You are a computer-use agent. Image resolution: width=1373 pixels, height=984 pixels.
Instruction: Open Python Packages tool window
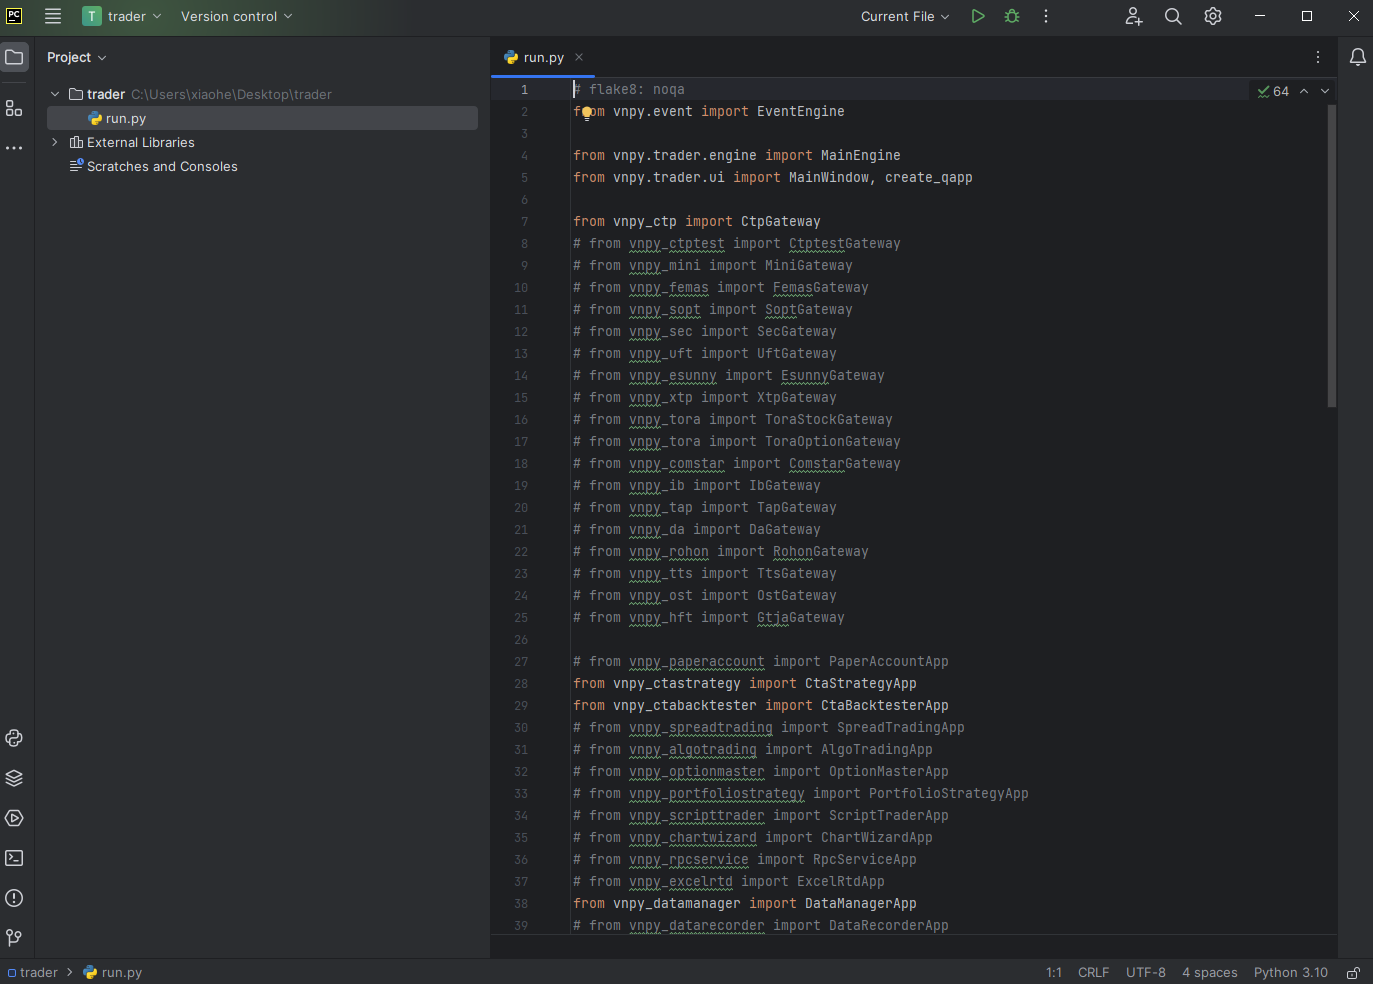[x=14, y=778]
